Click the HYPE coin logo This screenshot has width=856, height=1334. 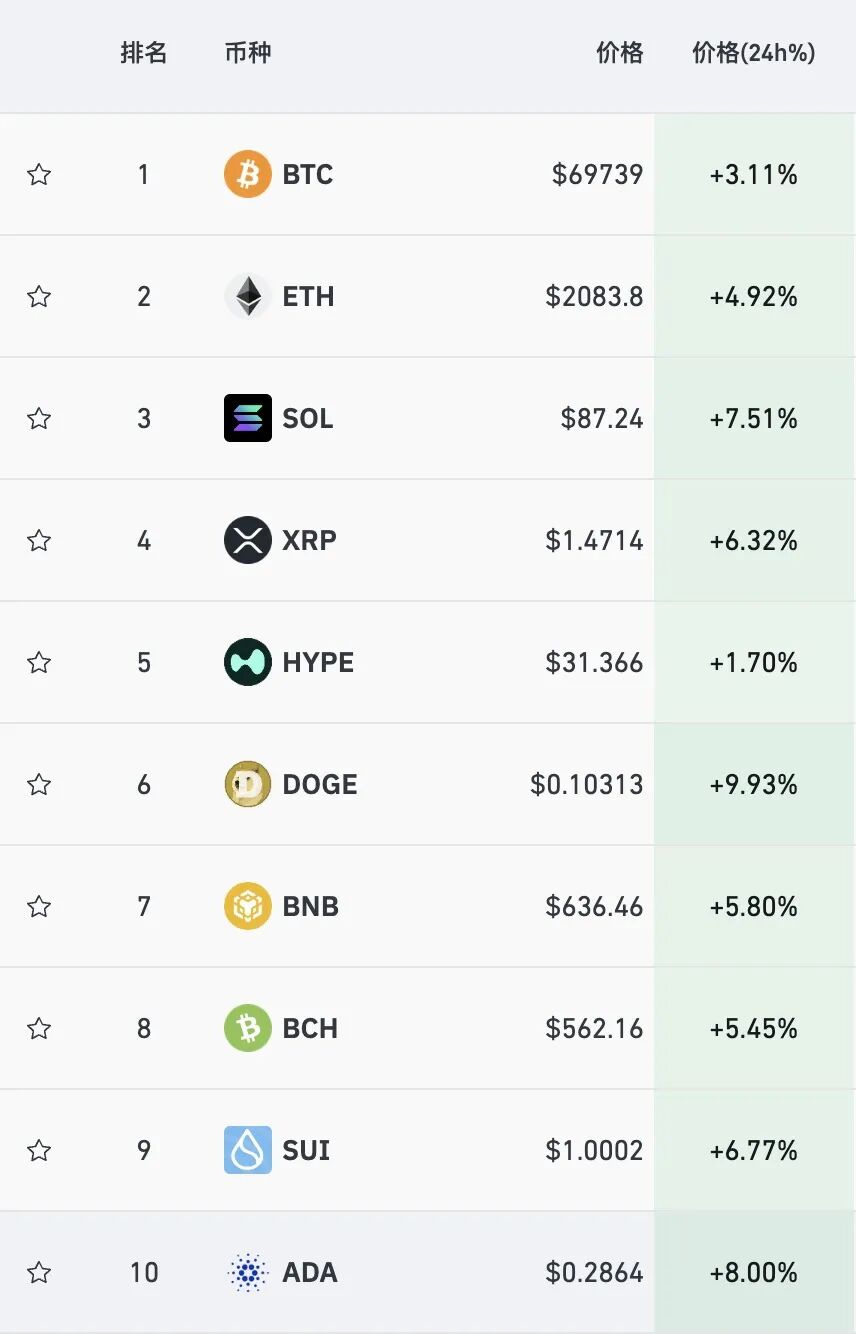coord(247,662)
